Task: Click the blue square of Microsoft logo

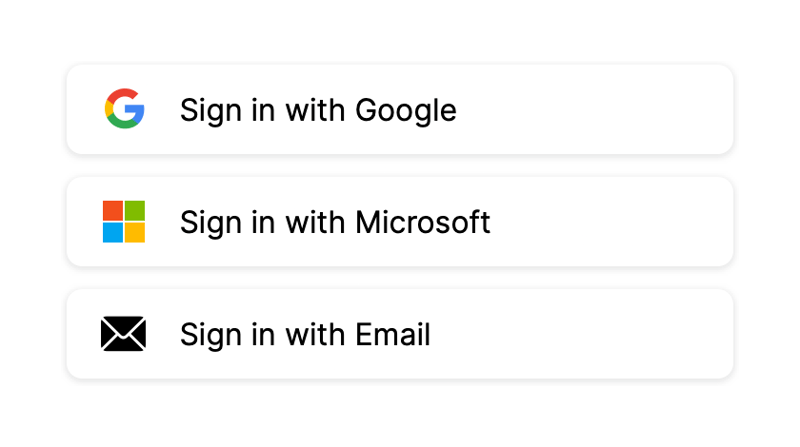Action: coord(113,232)
